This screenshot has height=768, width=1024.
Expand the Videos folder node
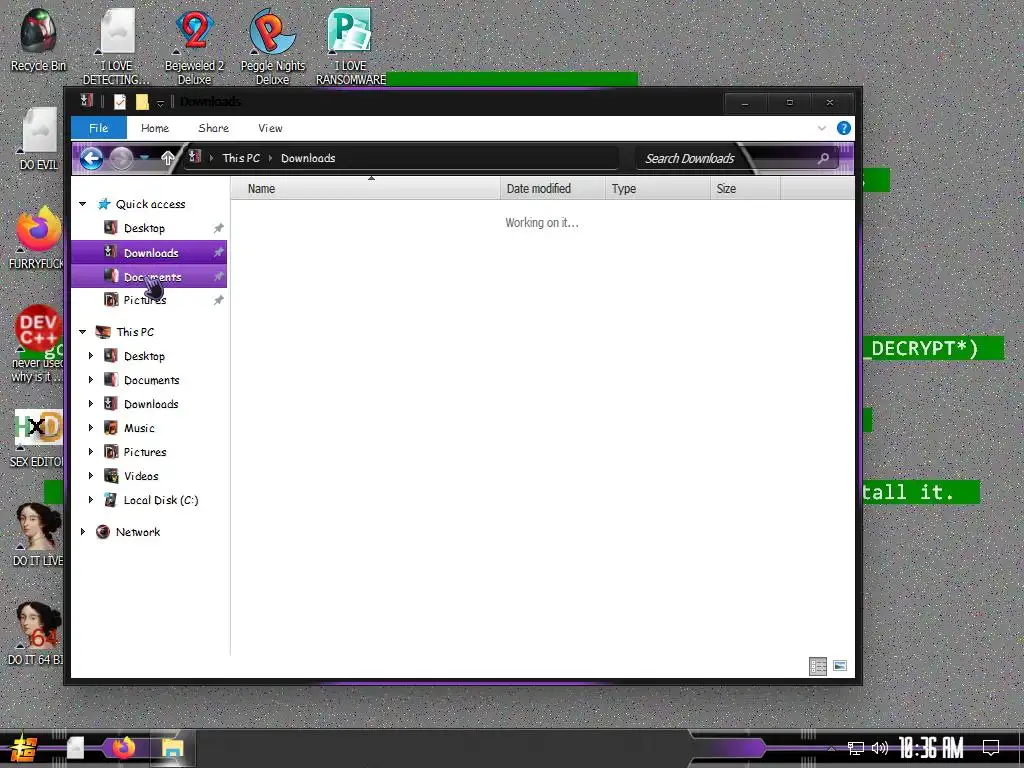pos(91,475)
